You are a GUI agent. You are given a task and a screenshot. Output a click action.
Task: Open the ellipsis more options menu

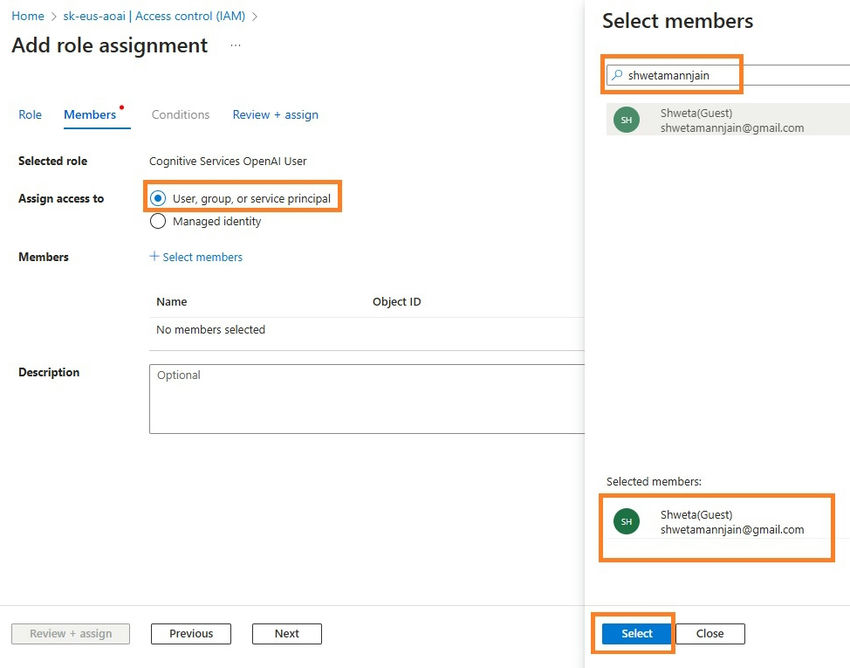coord(235,46)
